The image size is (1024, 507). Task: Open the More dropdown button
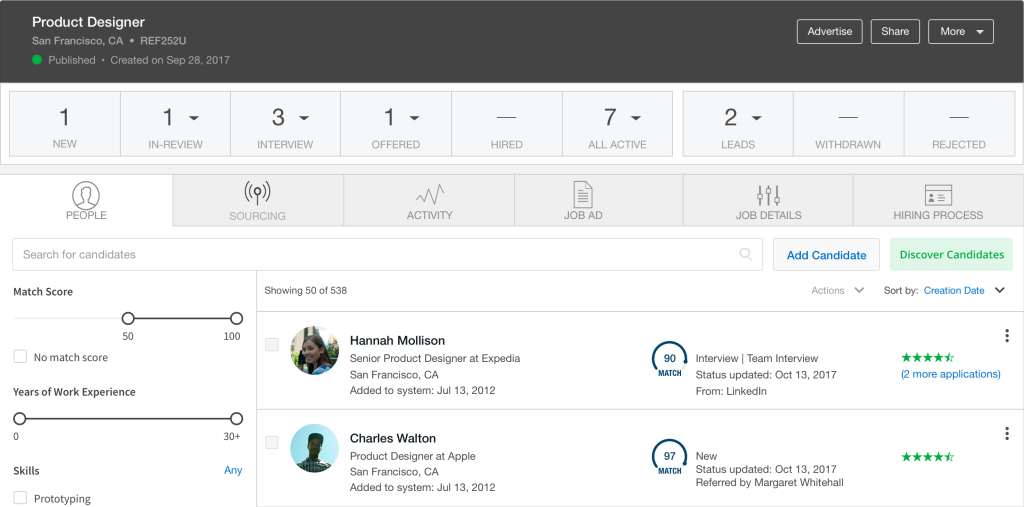[x=960, y=32]
